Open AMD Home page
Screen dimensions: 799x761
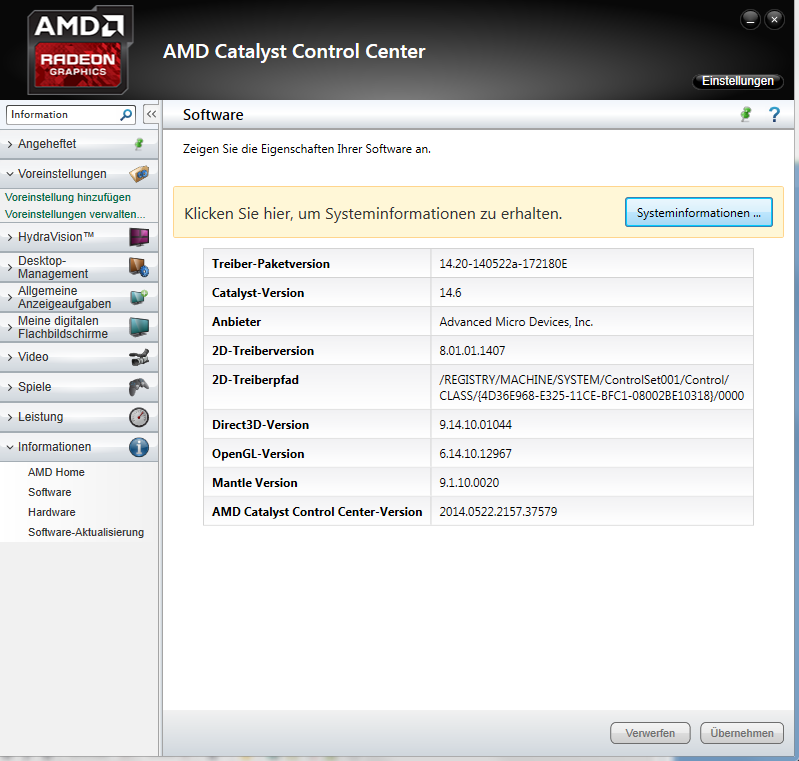coord(56,473)
